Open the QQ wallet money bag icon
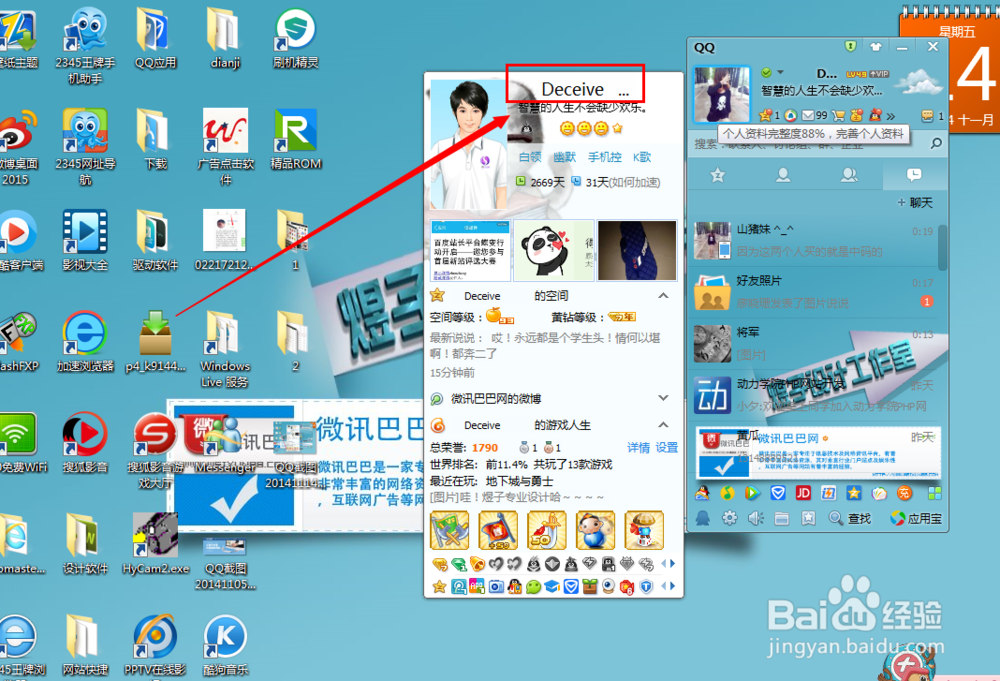1000x681 pixels. coord(857,115)
